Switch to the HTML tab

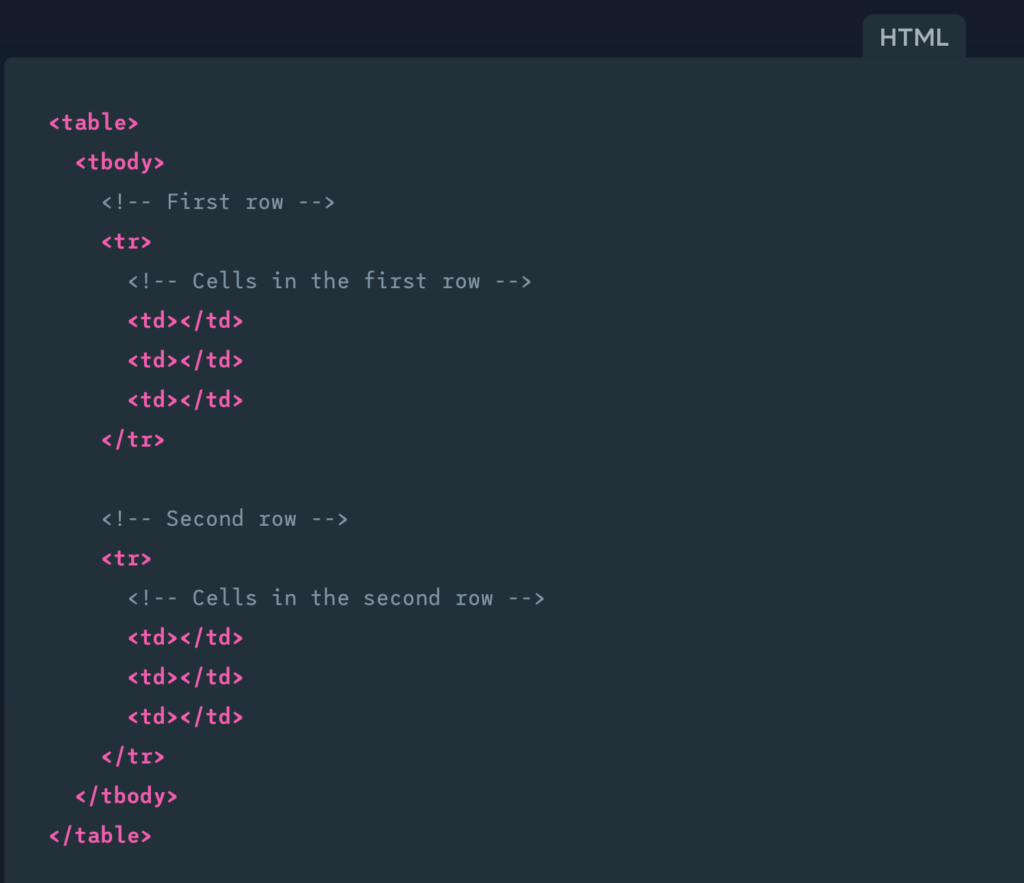[x=913, y=38]
